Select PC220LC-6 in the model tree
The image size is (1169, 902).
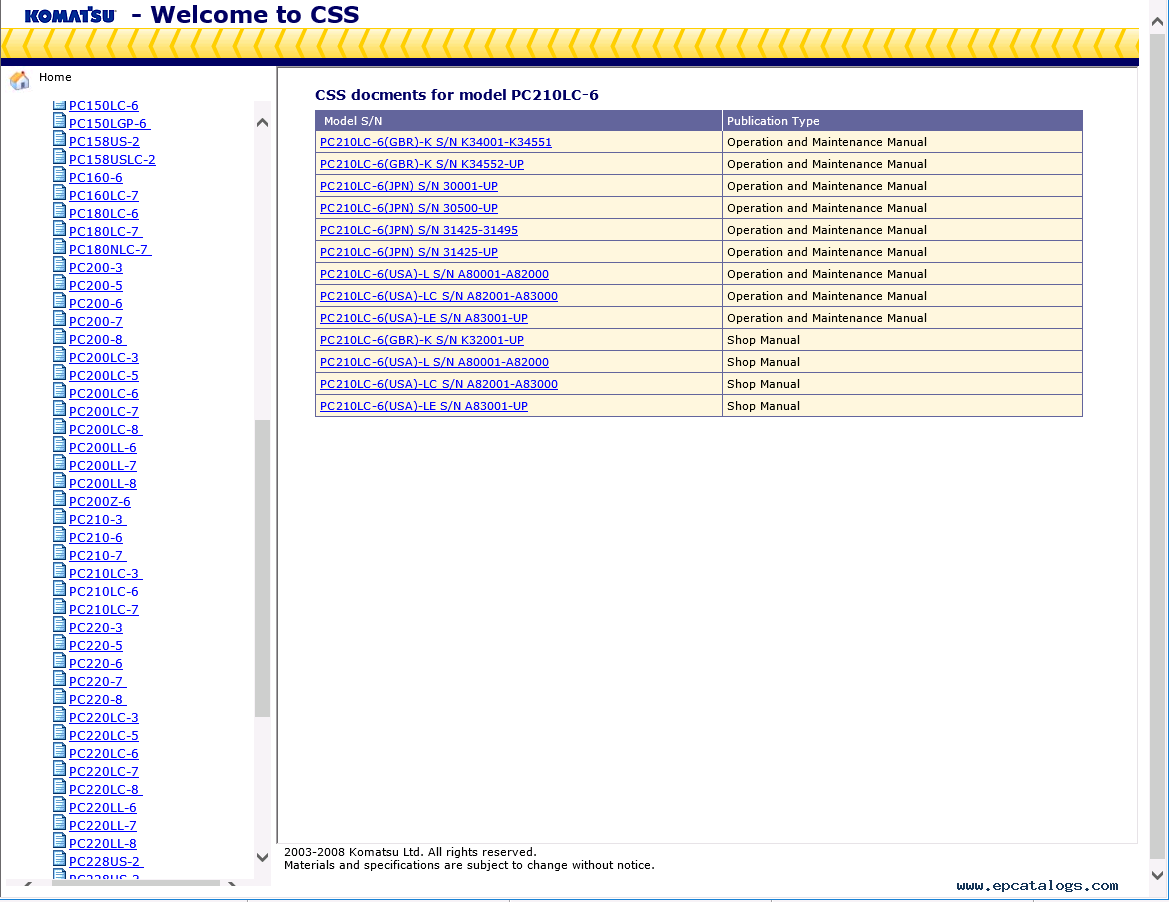(x=104, y=754)
